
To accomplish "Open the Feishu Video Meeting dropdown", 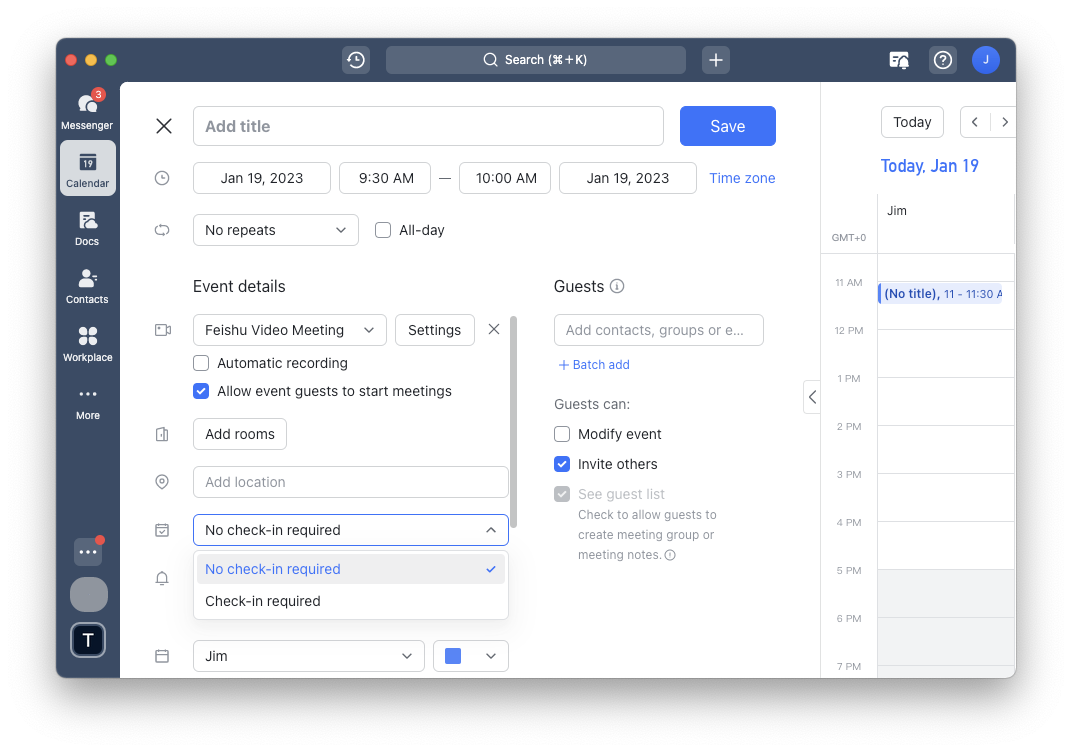I will click(289, 329).
